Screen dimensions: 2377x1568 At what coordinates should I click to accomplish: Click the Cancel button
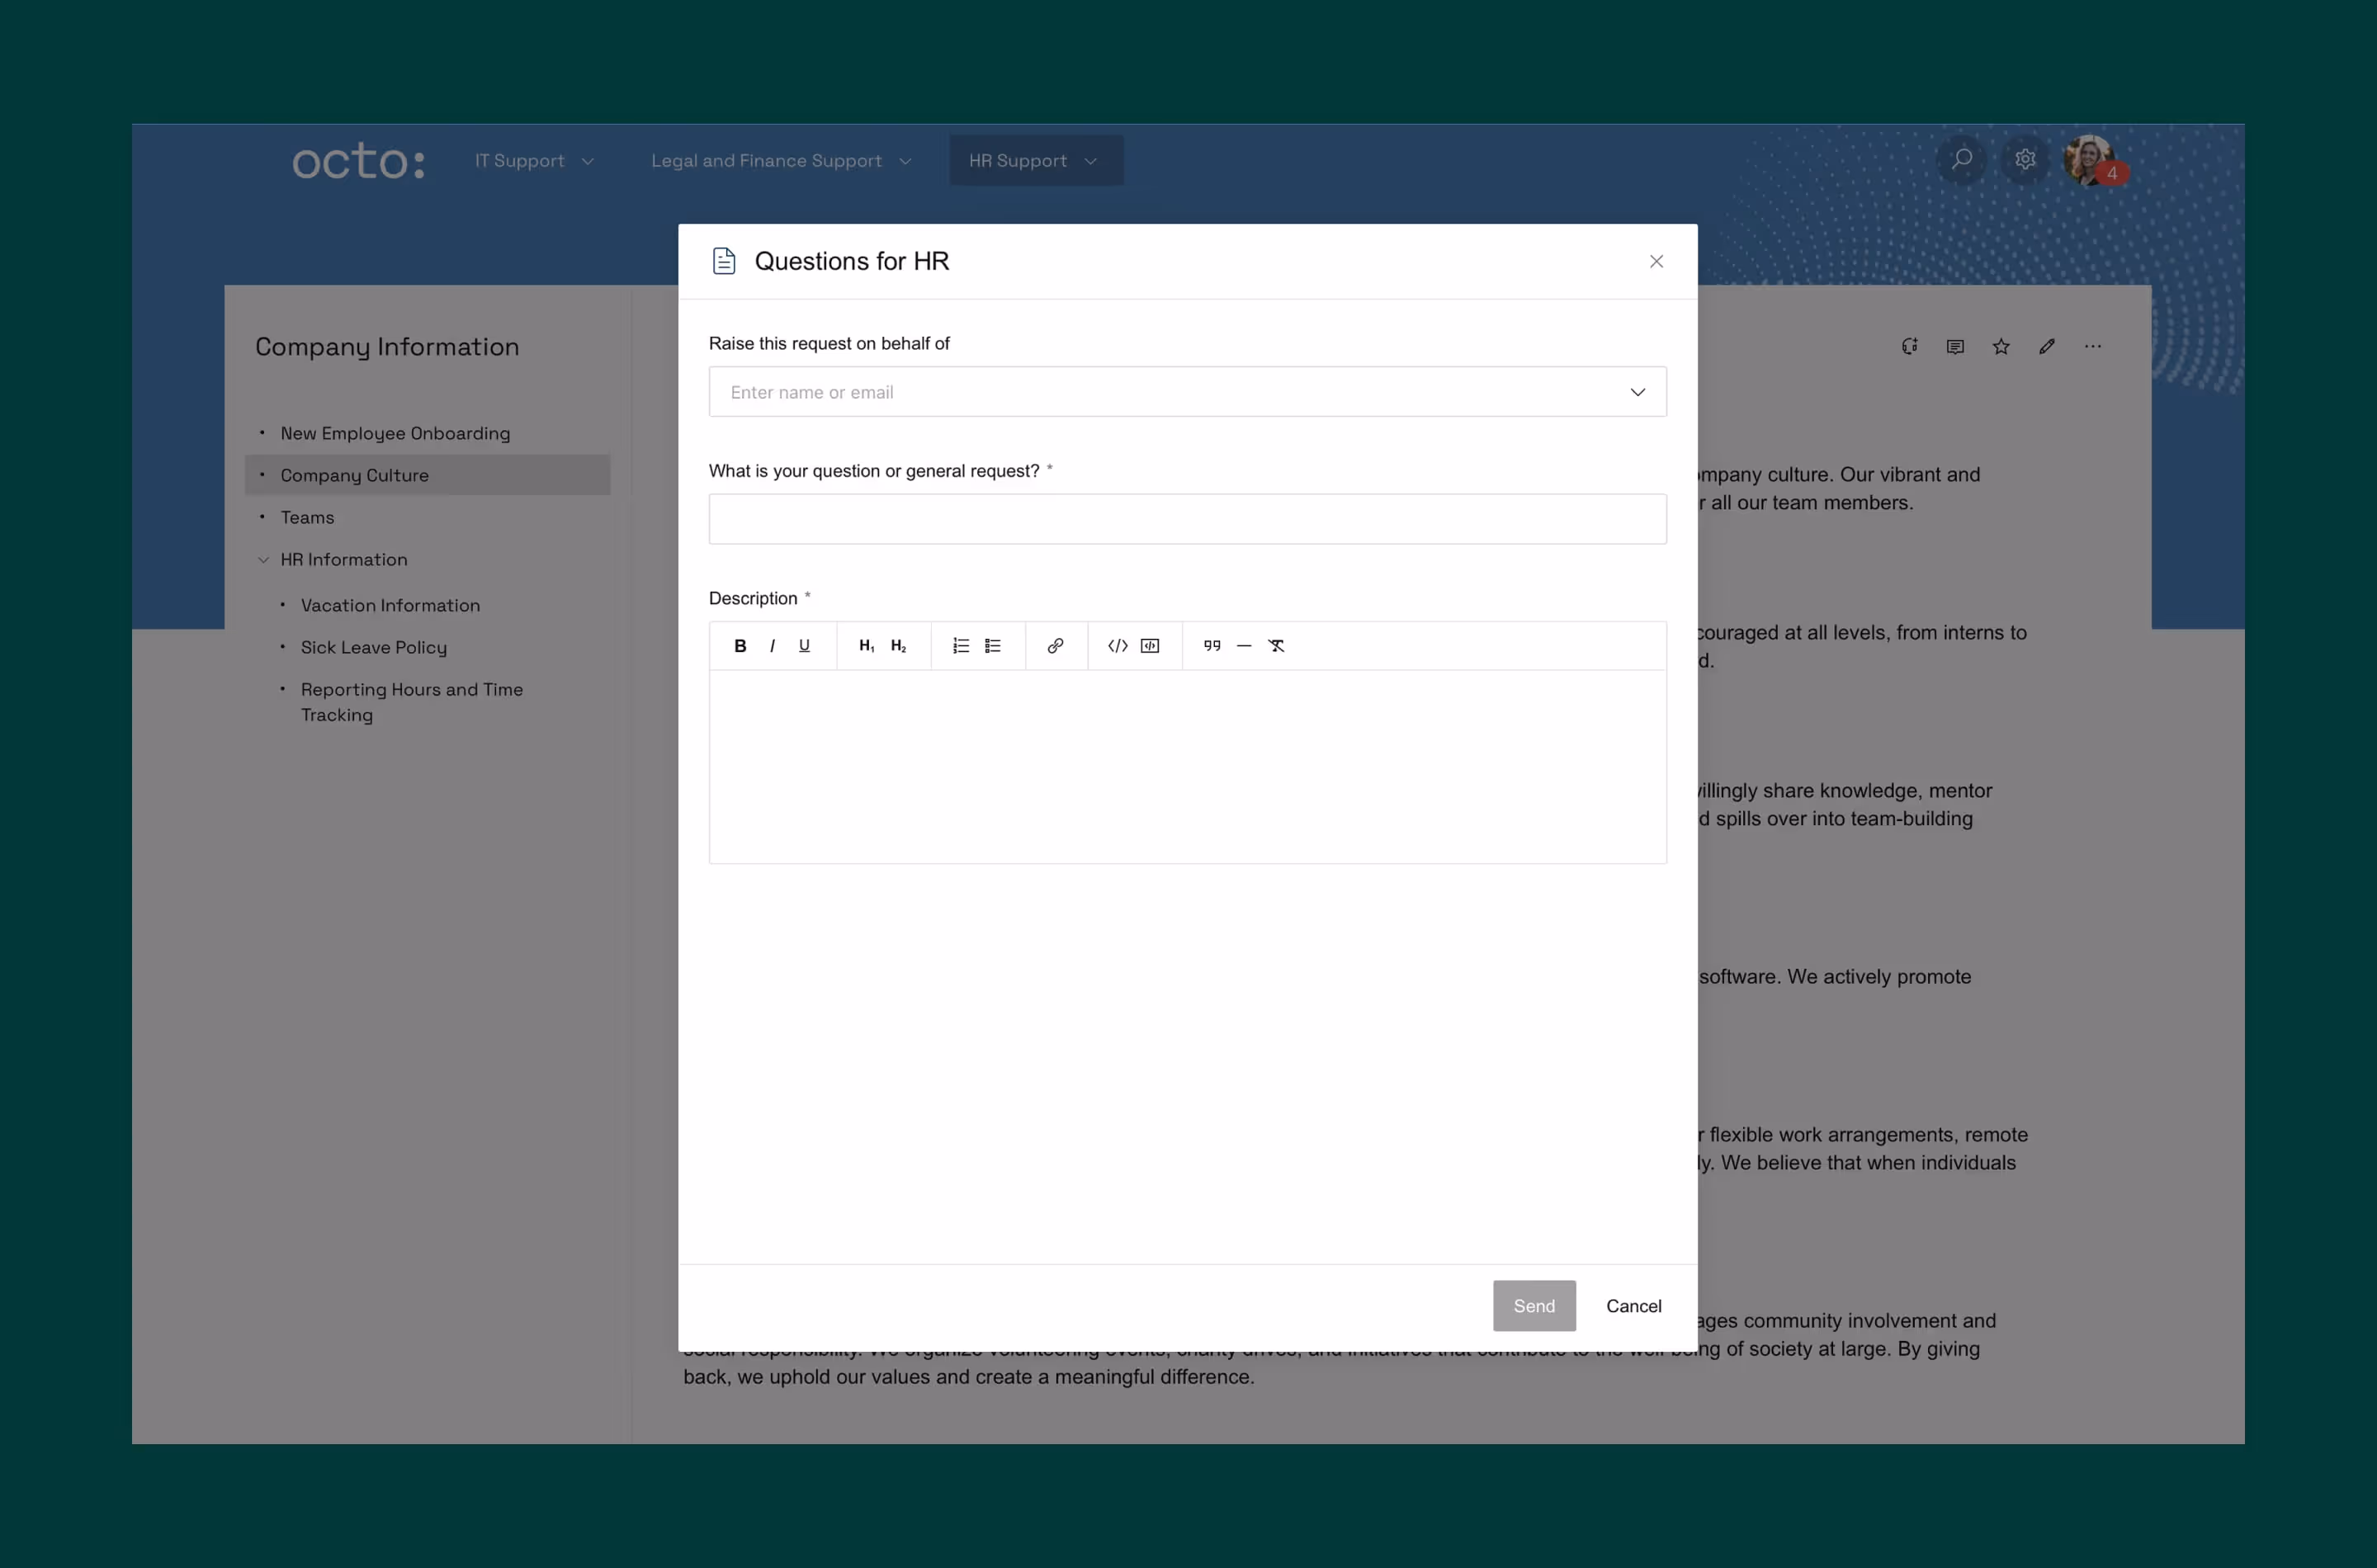1633,1306
